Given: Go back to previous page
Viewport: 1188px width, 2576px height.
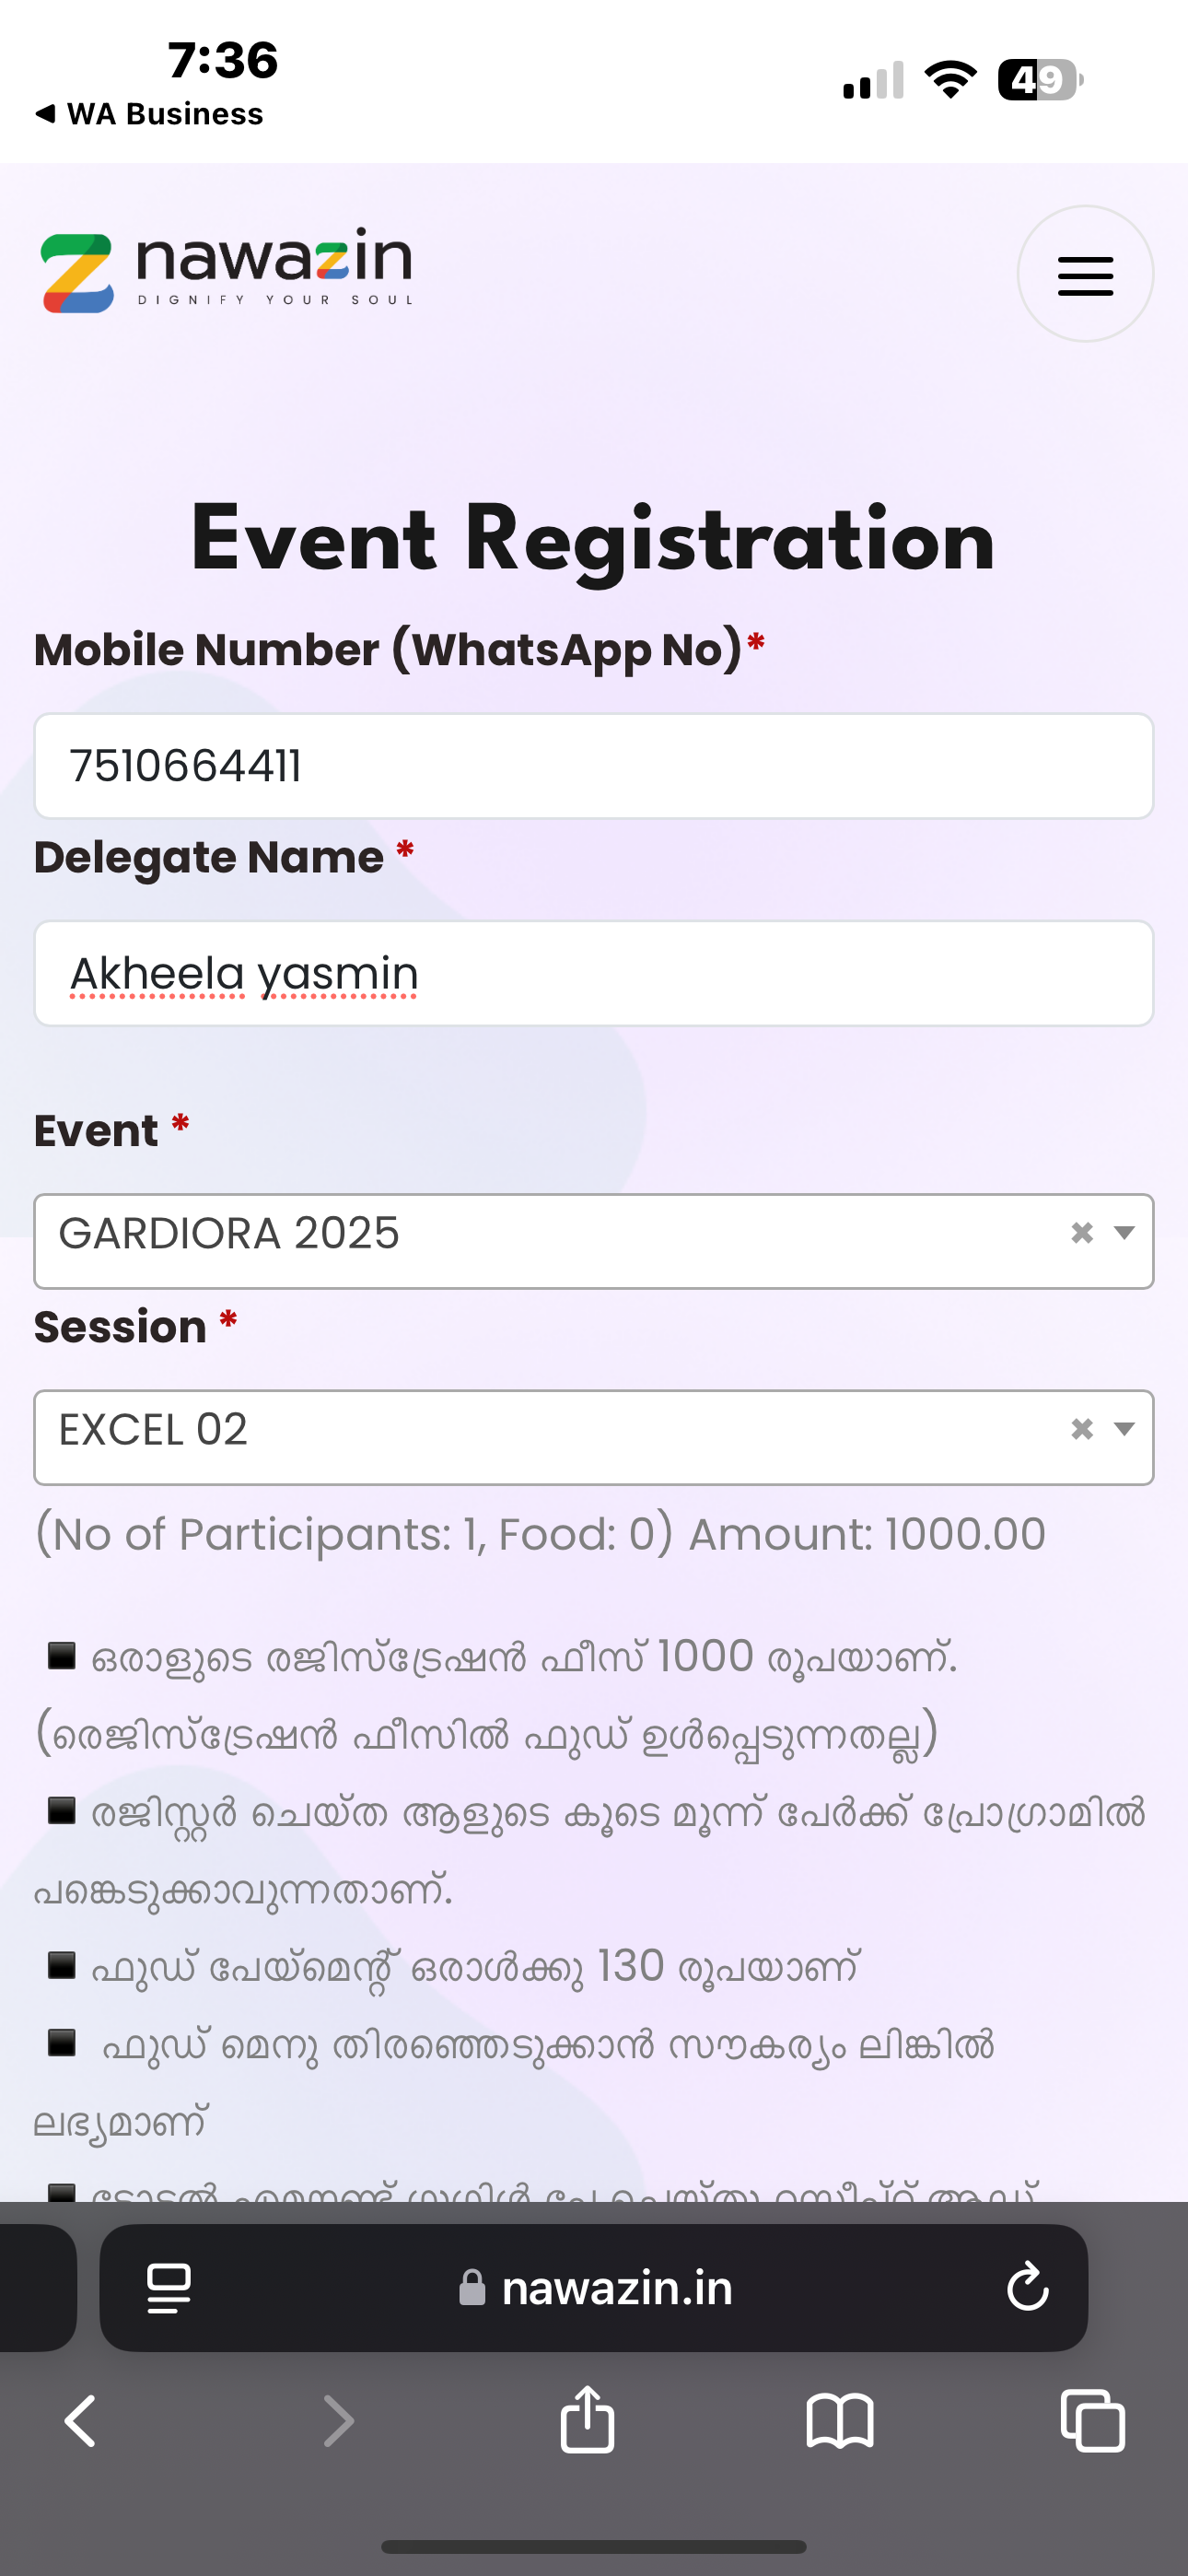Looking at the screenshot, I should [80, 2421].
